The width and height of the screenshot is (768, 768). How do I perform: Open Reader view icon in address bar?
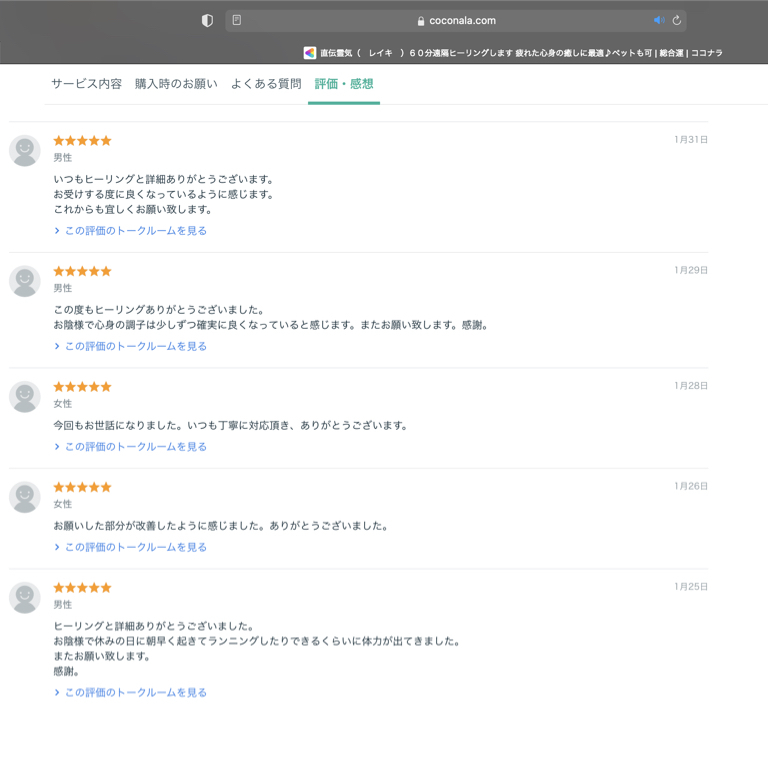[x=237, y=20]
